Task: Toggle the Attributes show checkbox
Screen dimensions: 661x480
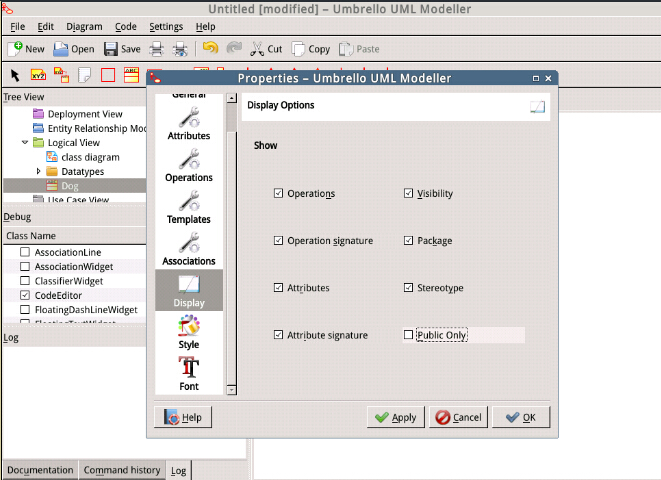Action: 278,288
